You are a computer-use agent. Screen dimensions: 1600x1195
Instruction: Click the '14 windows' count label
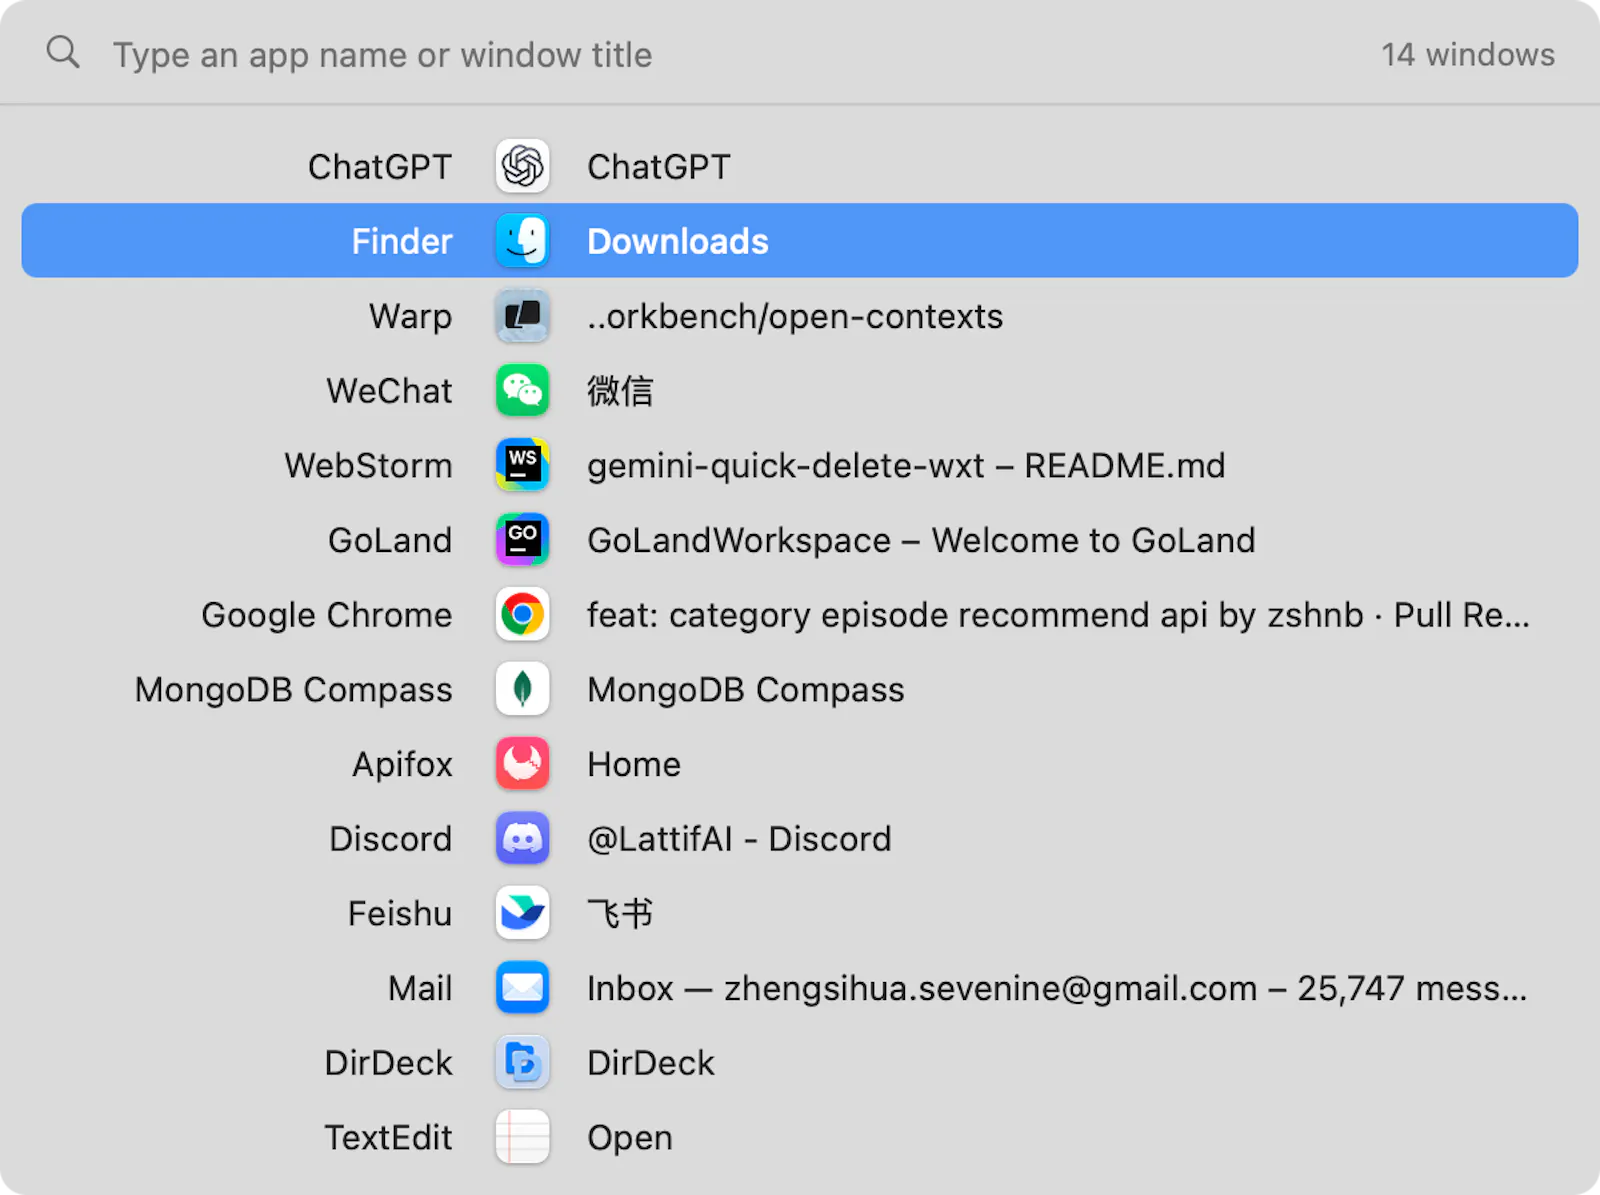(x=1468, y=54)
